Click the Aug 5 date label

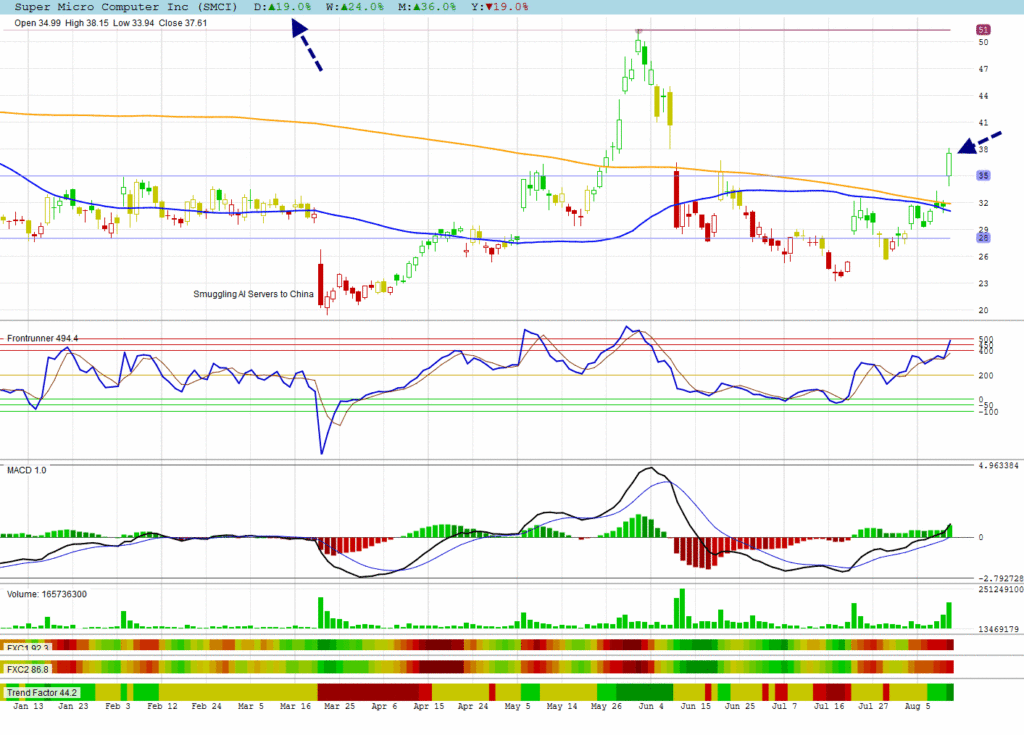[917, 706]
